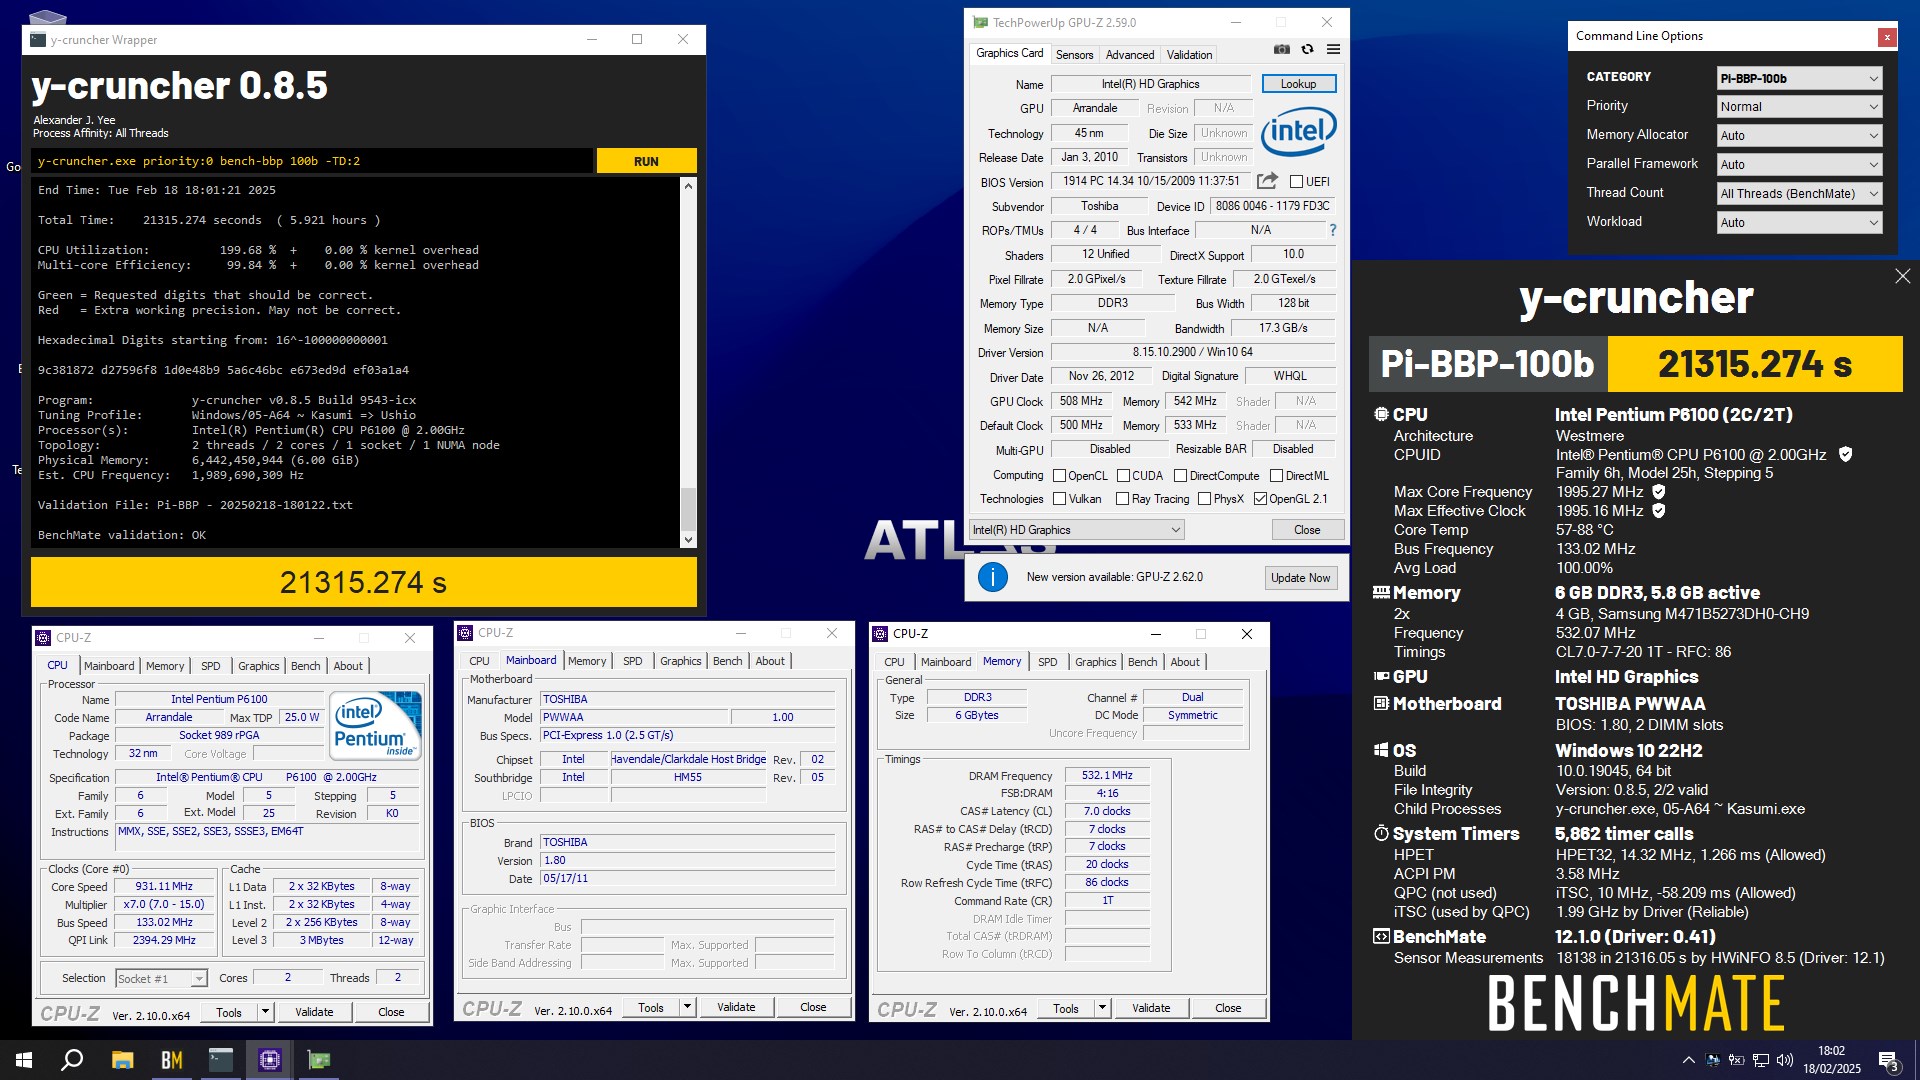Screen dimensions: 1920x1080
Task: Click Update Now for GPU-Z
Action: (1300, 578)
